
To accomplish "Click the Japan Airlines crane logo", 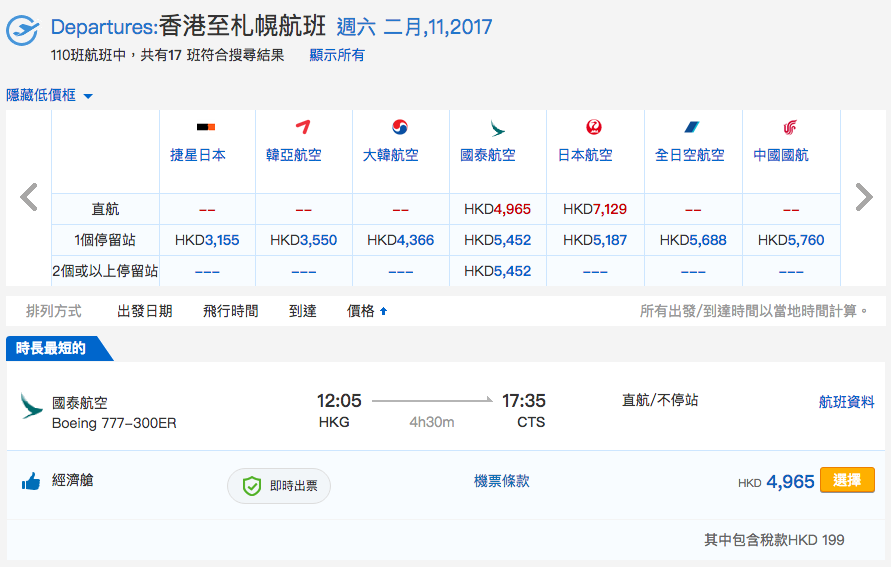I will coord(594,127).
